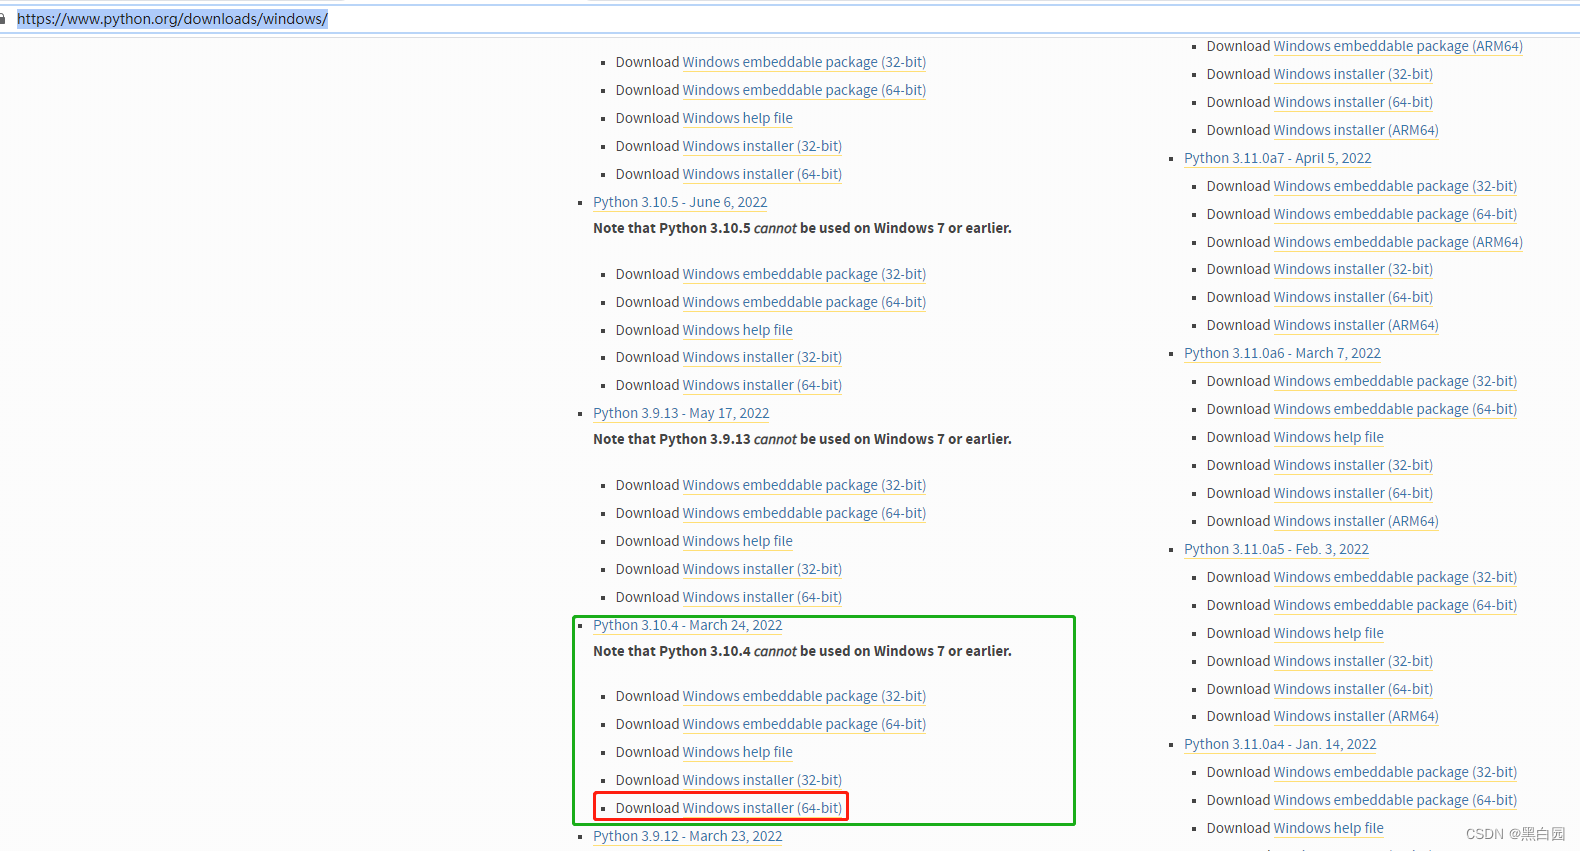This screenshot has height=851, width=1580.
Task: Download Windows help file for Python 3.11.0a4
Action: tap(1329, 828)
